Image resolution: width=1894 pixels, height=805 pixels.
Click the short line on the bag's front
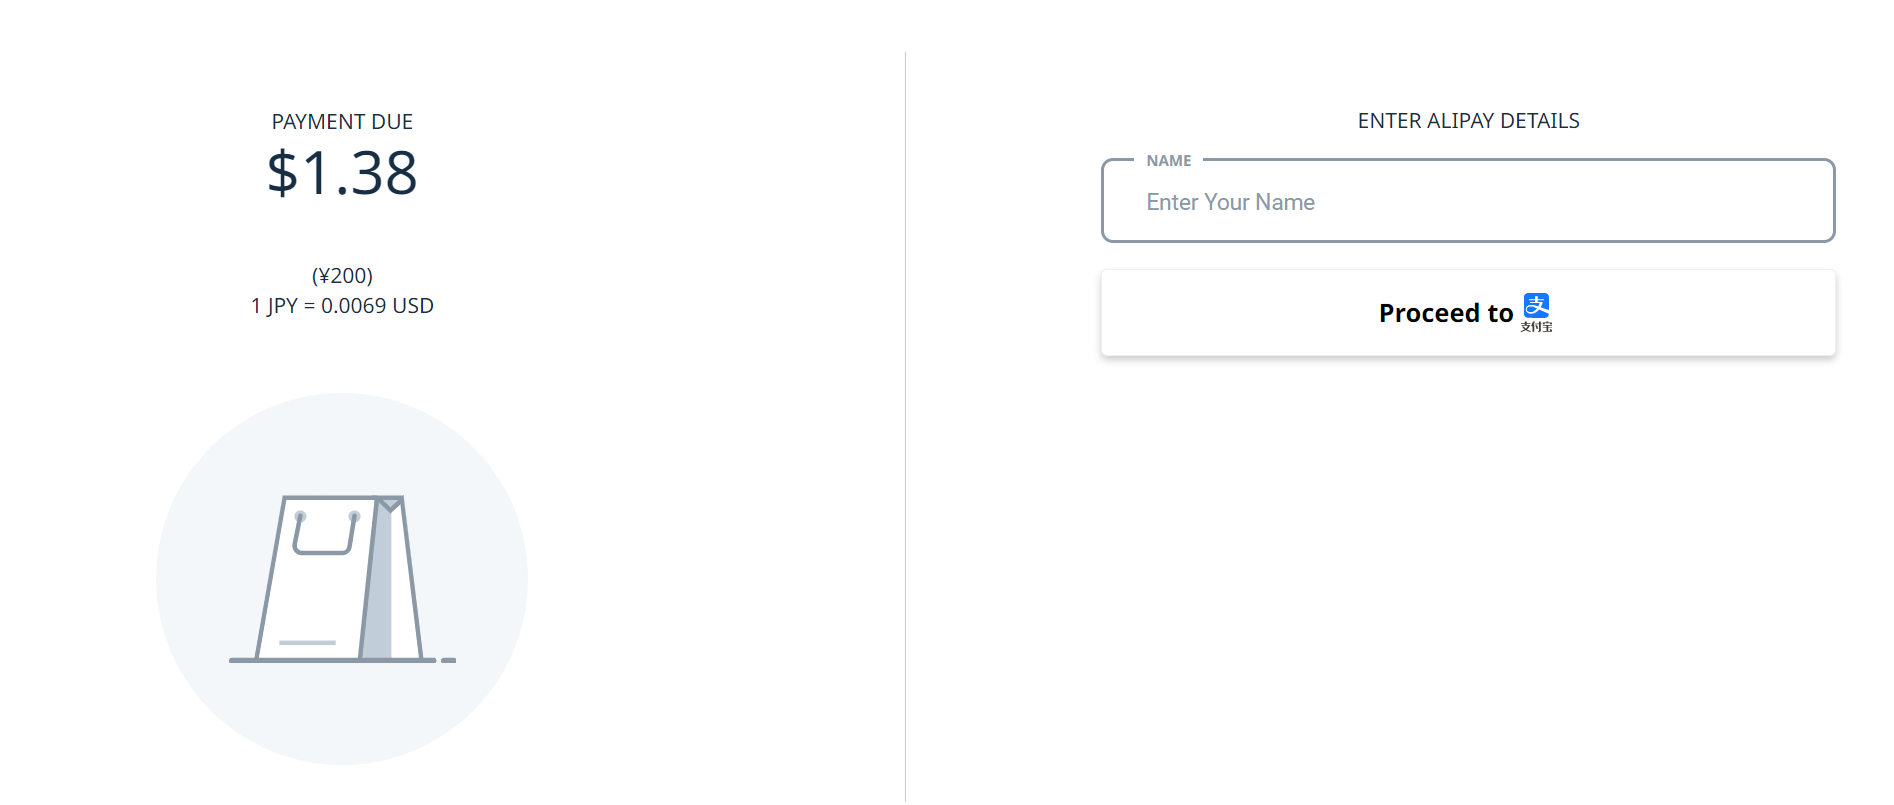(x=307, y=642)
